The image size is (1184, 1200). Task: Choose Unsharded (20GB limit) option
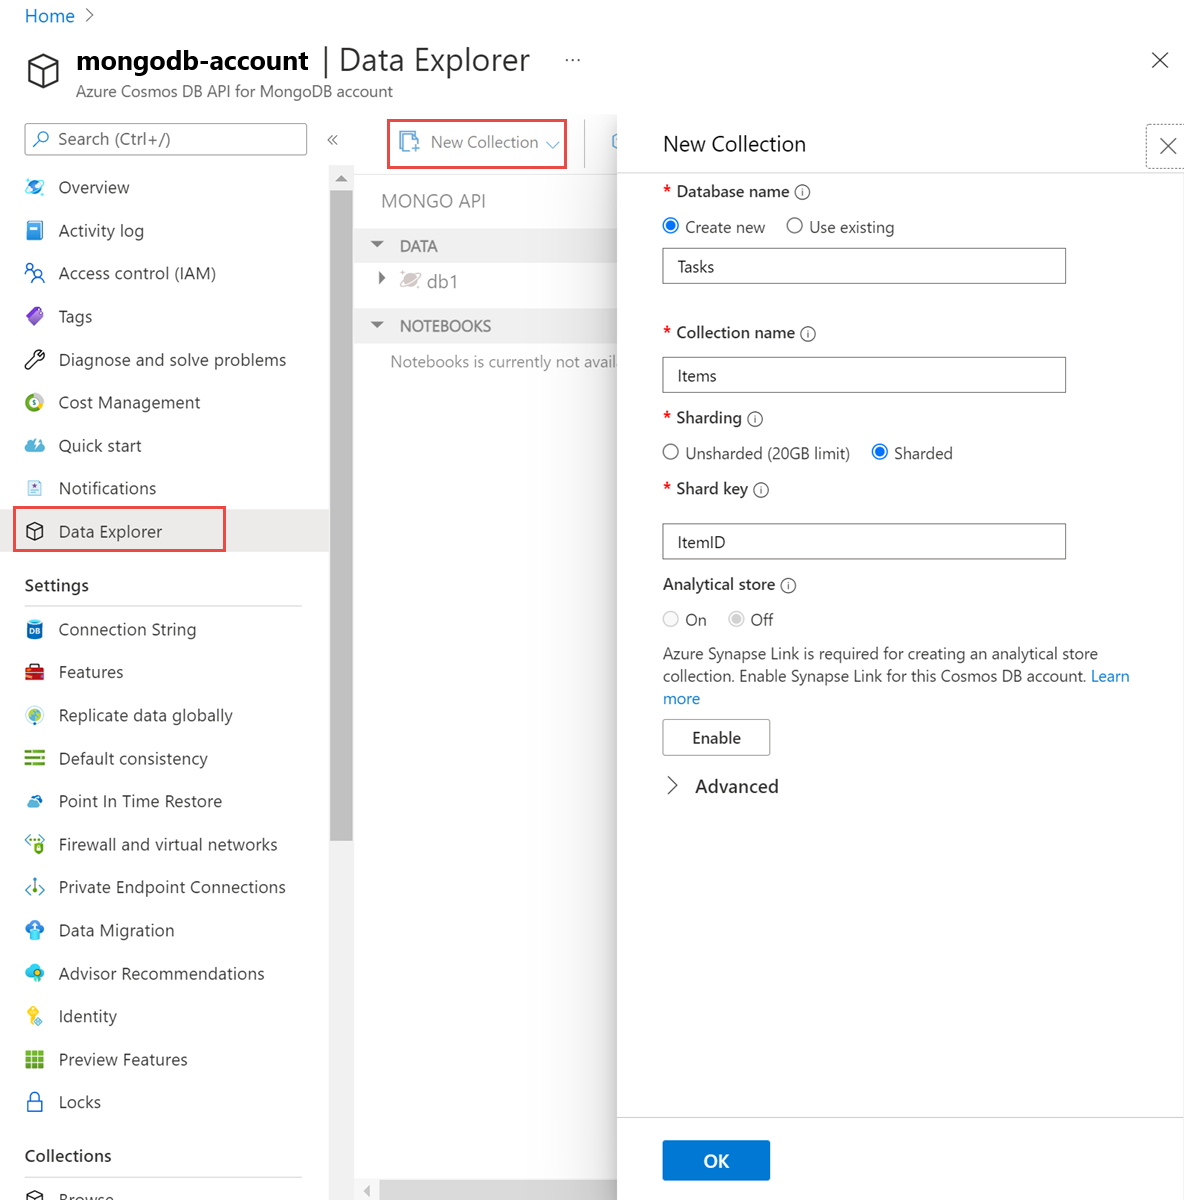point(671,452)
